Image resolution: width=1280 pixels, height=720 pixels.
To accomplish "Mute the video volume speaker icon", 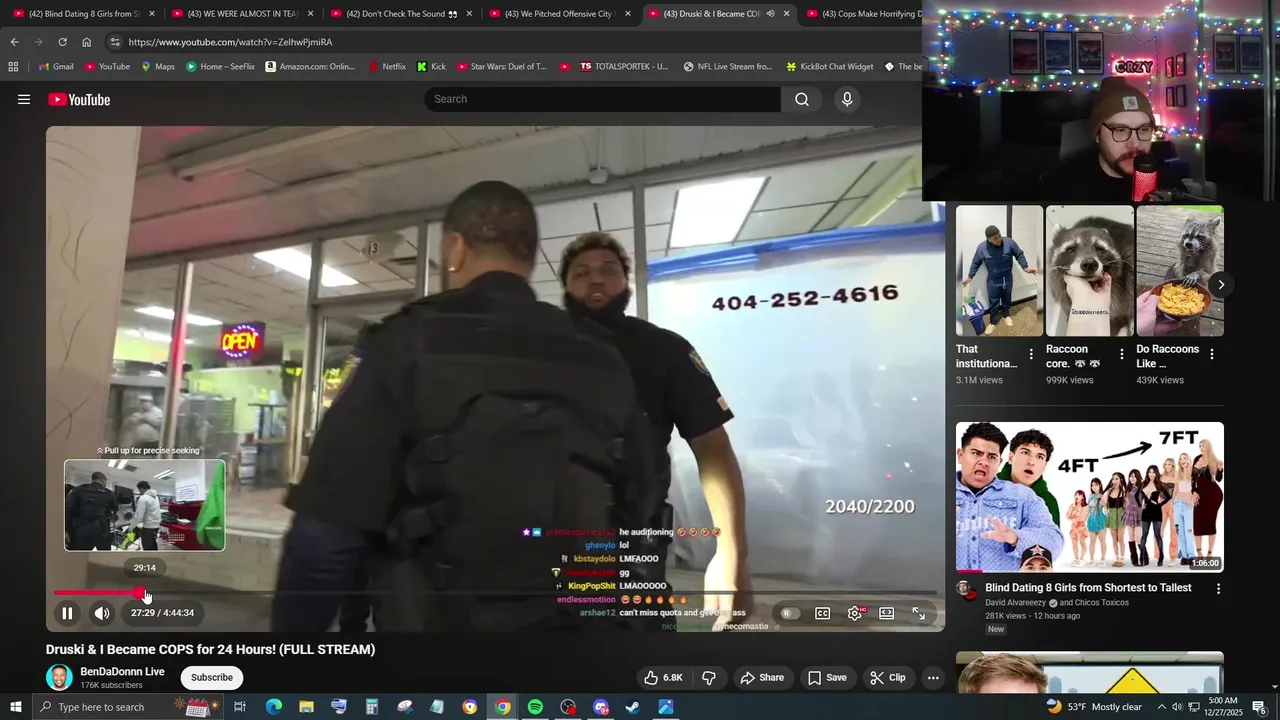I will coord(102,613).
